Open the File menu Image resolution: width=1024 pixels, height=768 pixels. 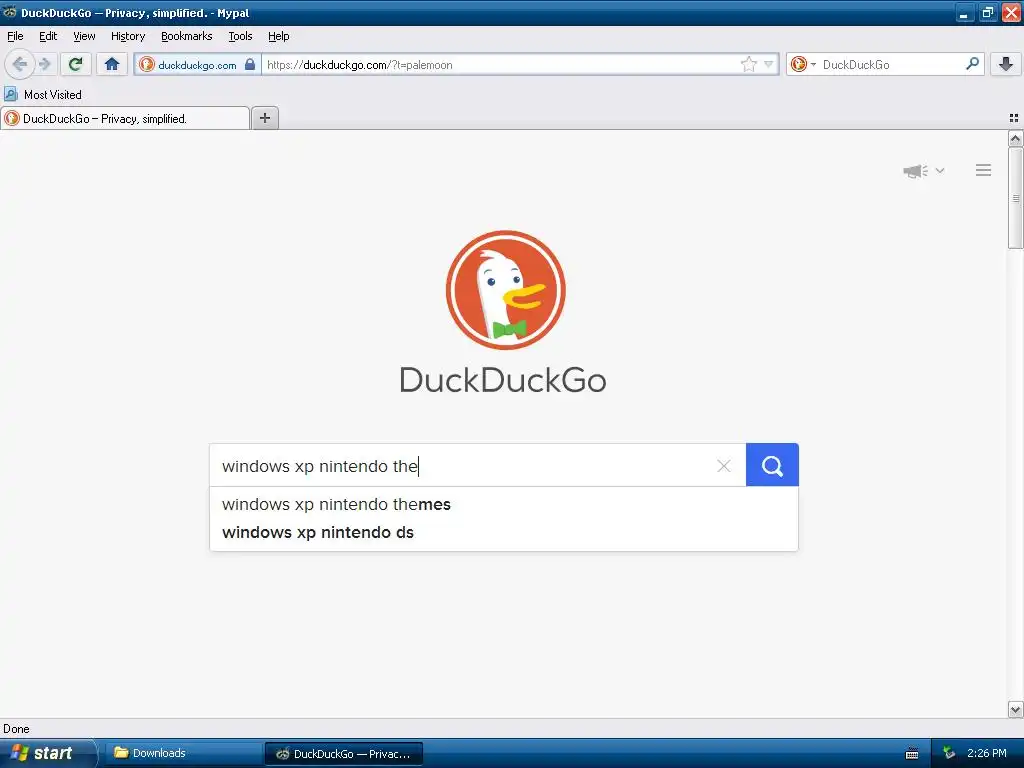pyautogui.click(x=15, y=36)
